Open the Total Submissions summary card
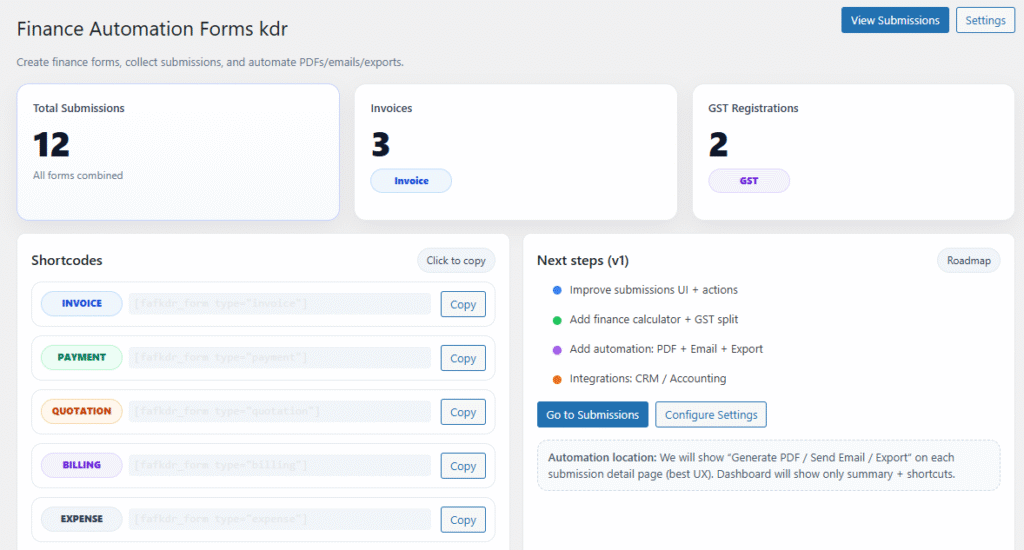The width and height of the screenshot is (1024, 550). point(178,151)
